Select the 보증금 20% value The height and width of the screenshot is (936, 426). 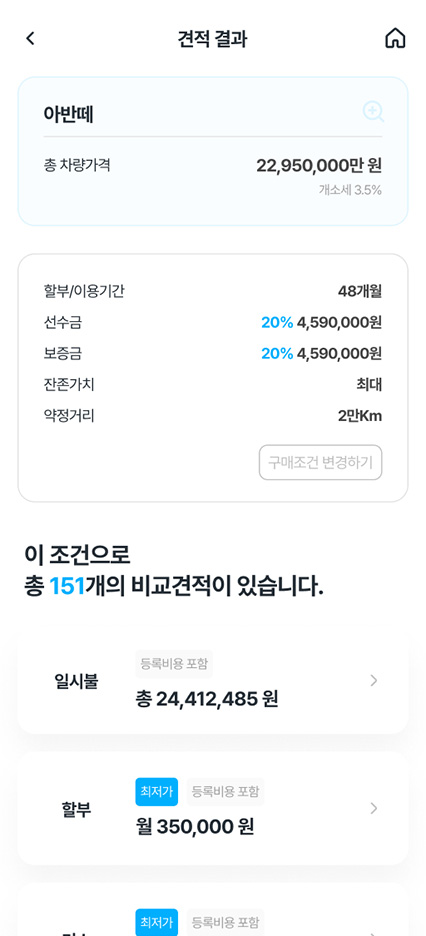277,354
